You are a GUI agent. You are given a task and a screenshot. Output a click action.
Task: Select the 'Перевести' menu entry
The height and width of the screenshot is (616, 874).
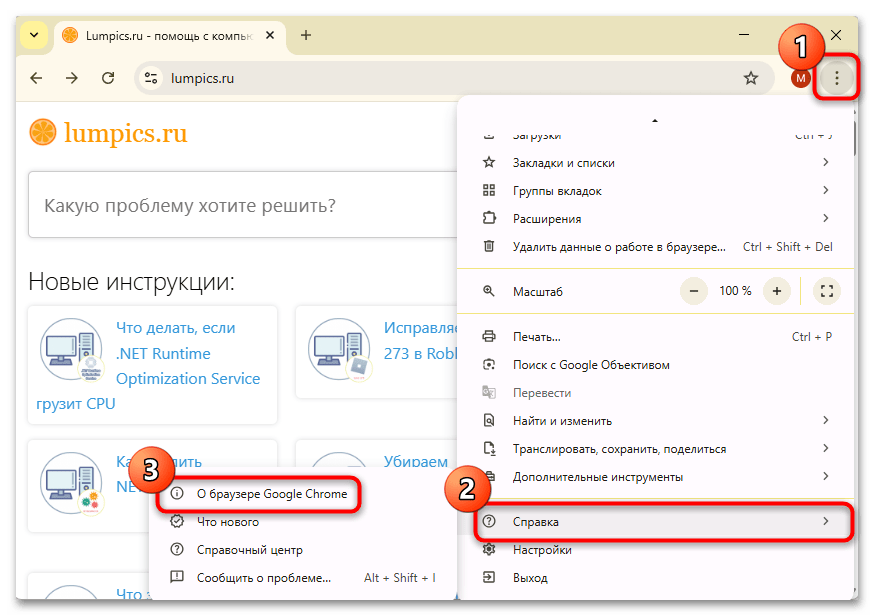(656, 392)
